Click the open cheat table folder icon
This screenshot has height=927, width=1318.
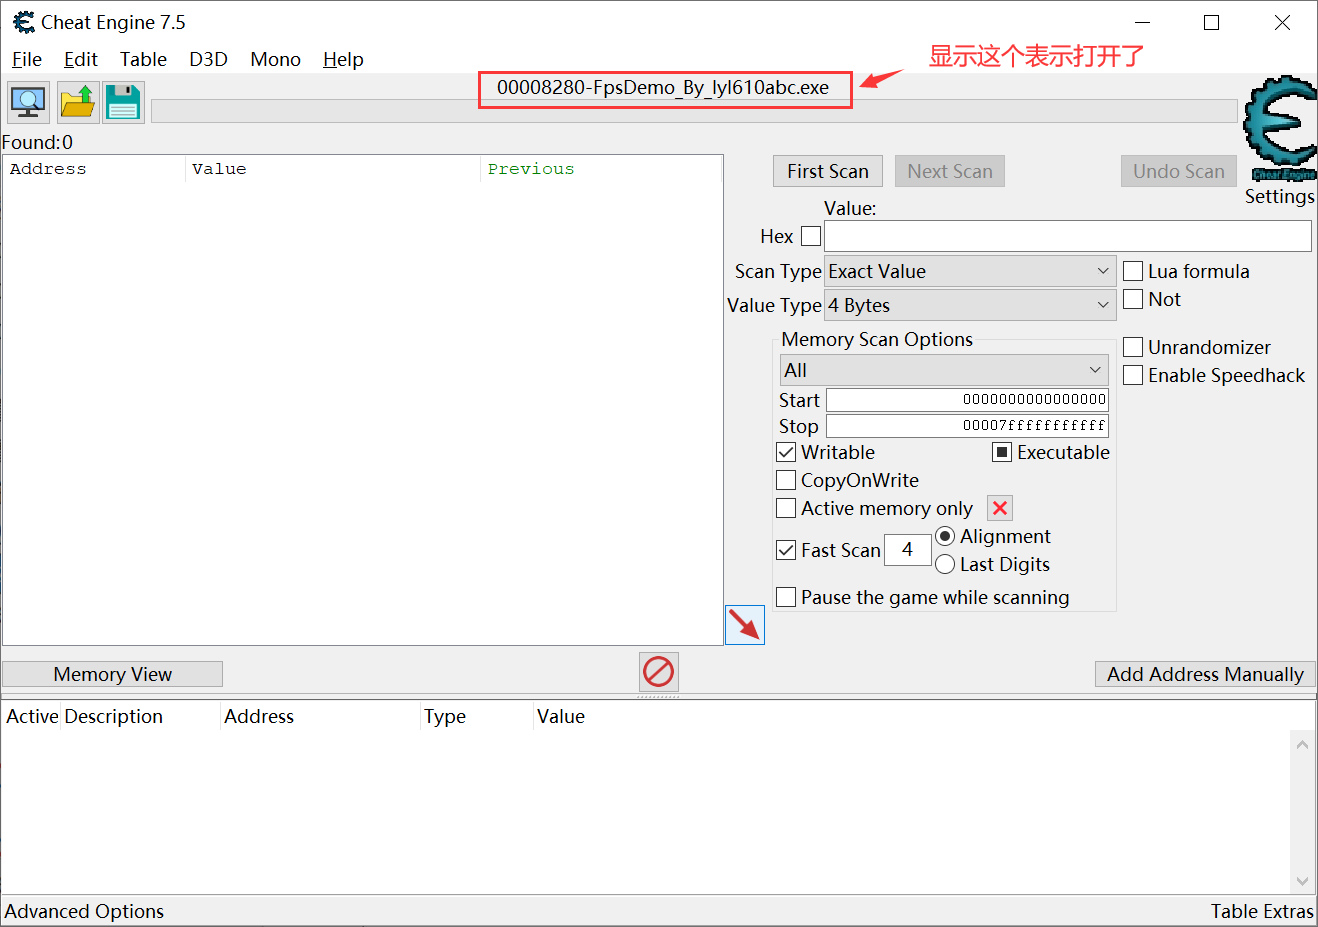(77, 102)
